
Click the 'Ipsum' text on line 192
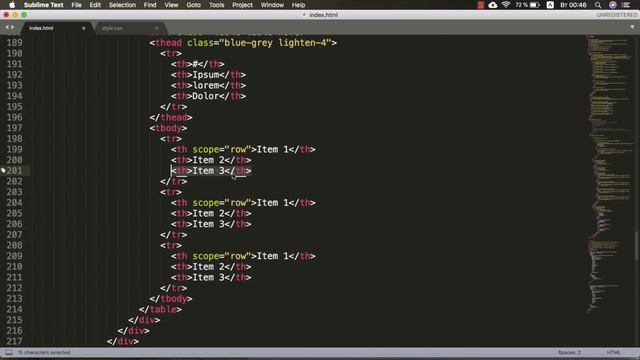(x=206, y=75)
